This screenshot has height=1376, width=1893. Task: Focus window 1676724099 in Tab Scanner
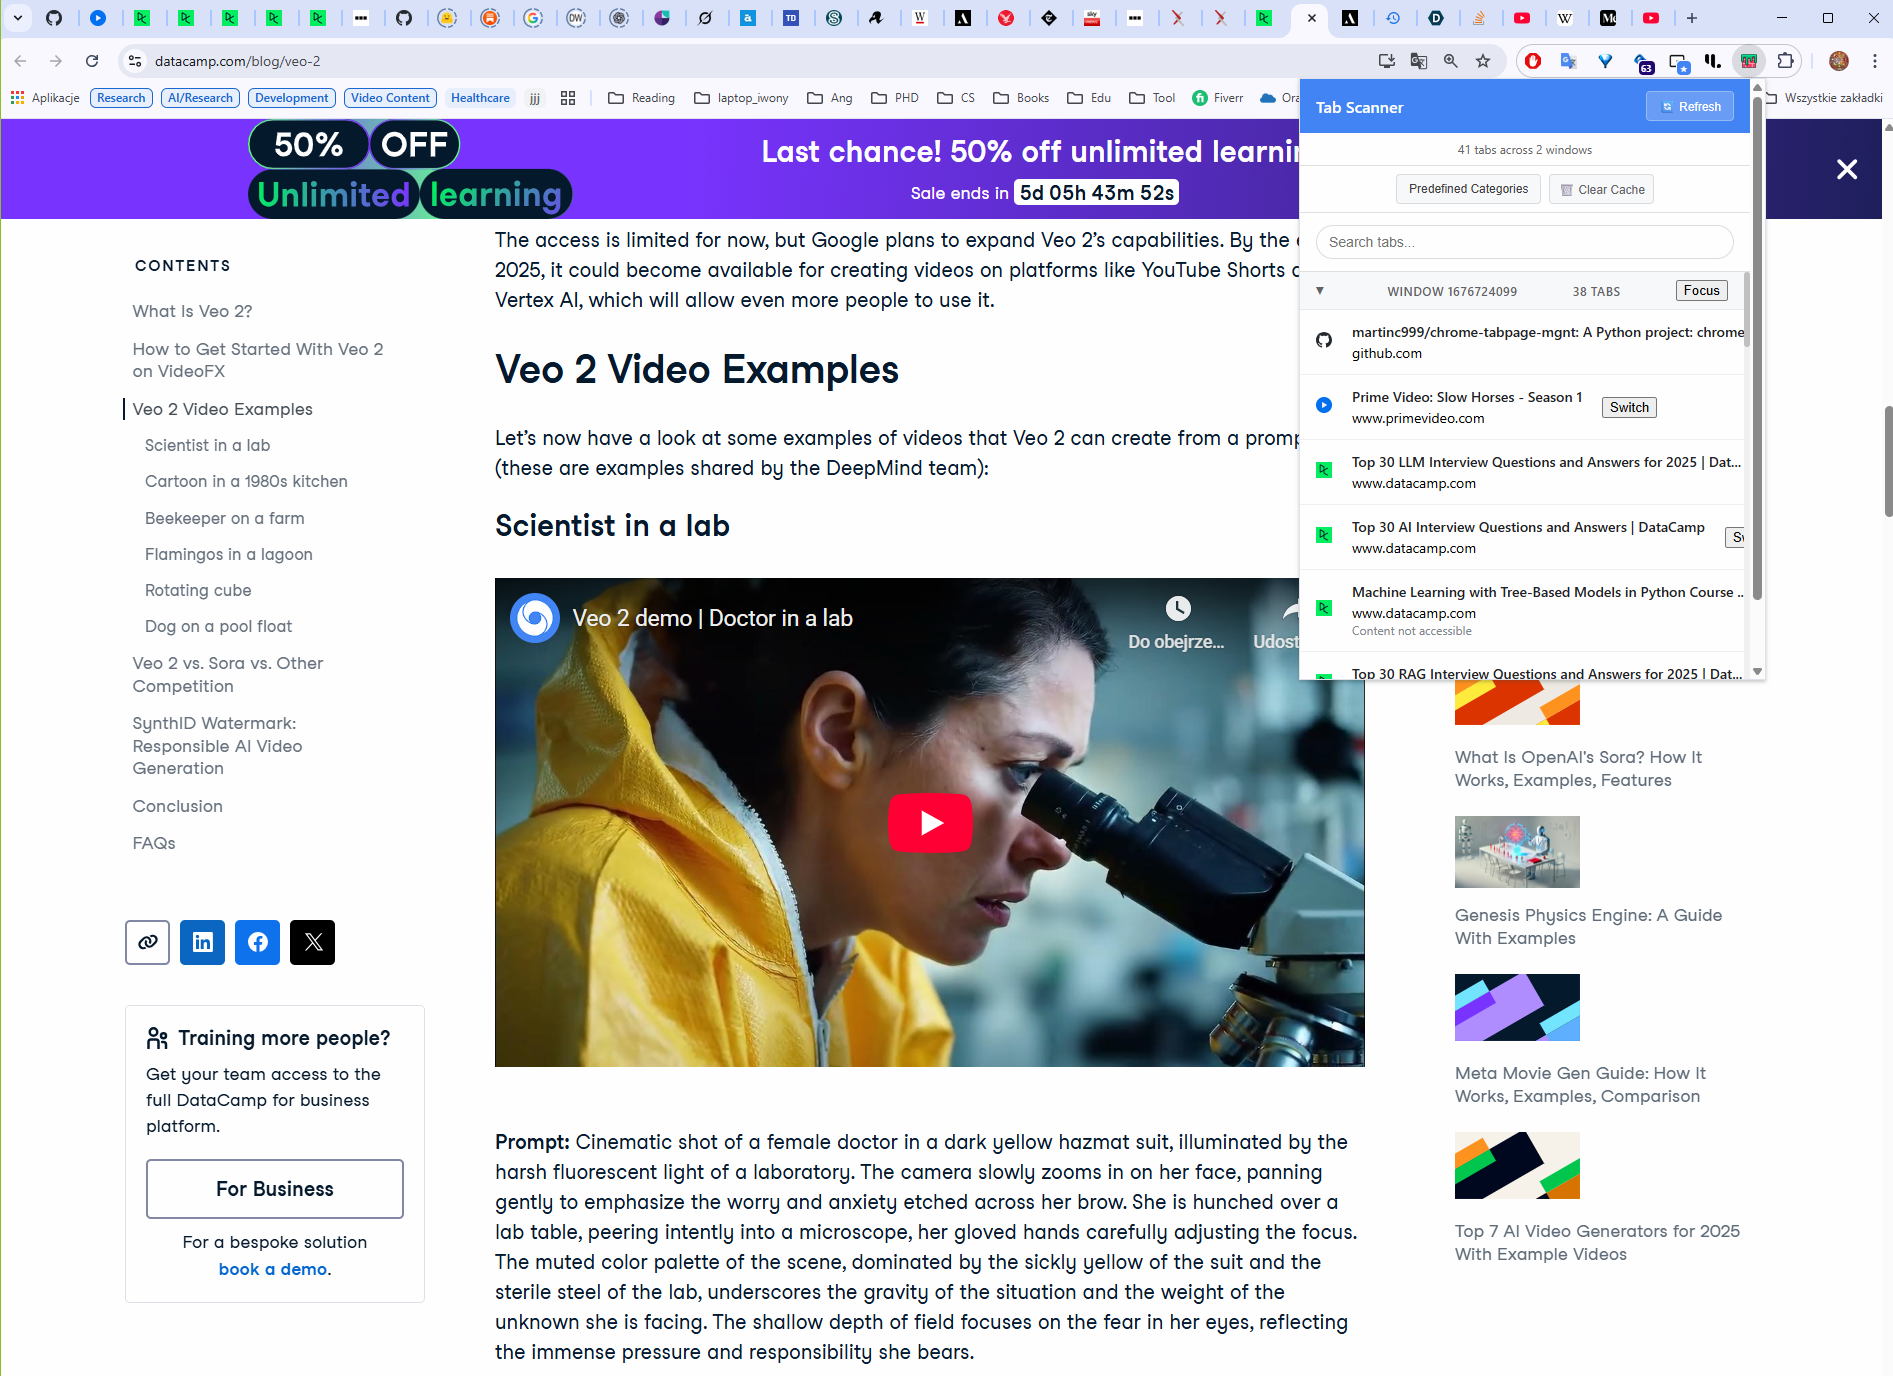[x=1702, y=291]
